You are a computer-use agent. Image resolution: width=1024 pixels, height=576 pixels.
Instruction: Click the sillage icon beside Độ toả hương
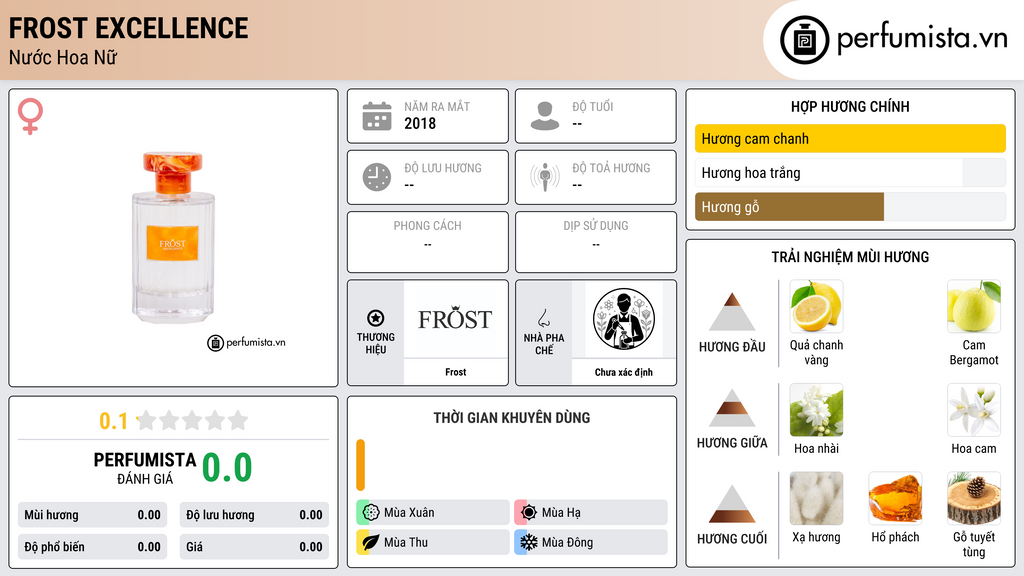[545, 177]
